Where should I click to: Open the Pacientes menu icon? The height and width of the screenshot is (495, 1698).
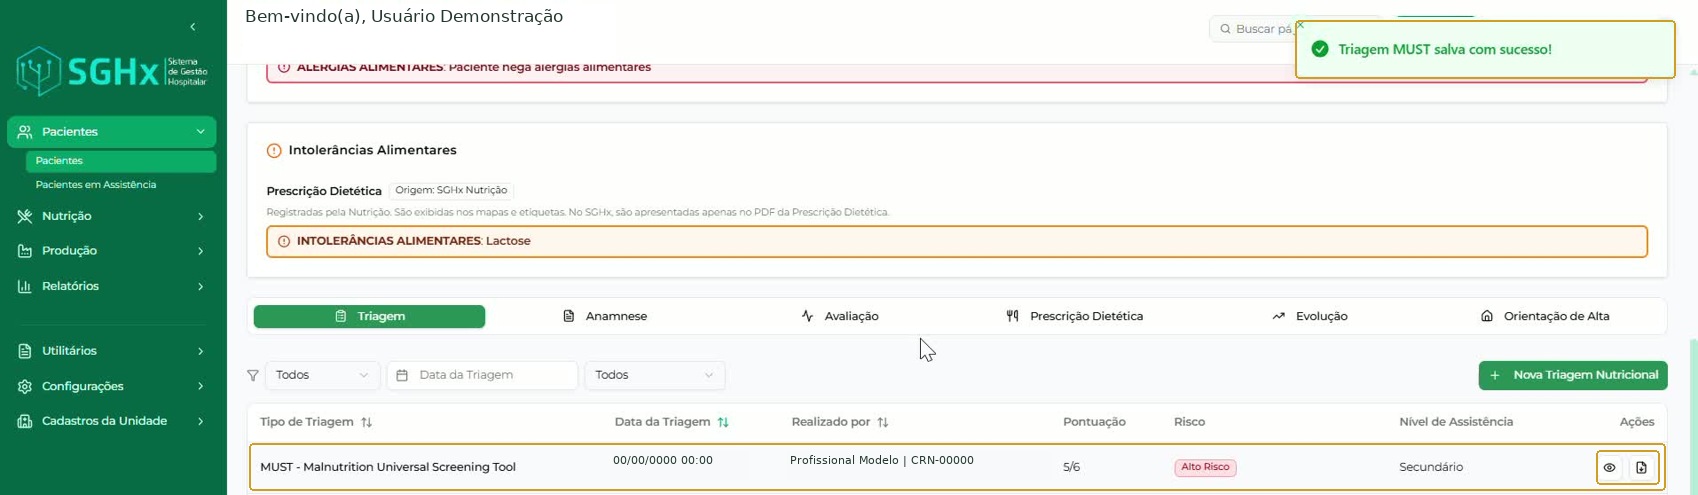[25, 132]
